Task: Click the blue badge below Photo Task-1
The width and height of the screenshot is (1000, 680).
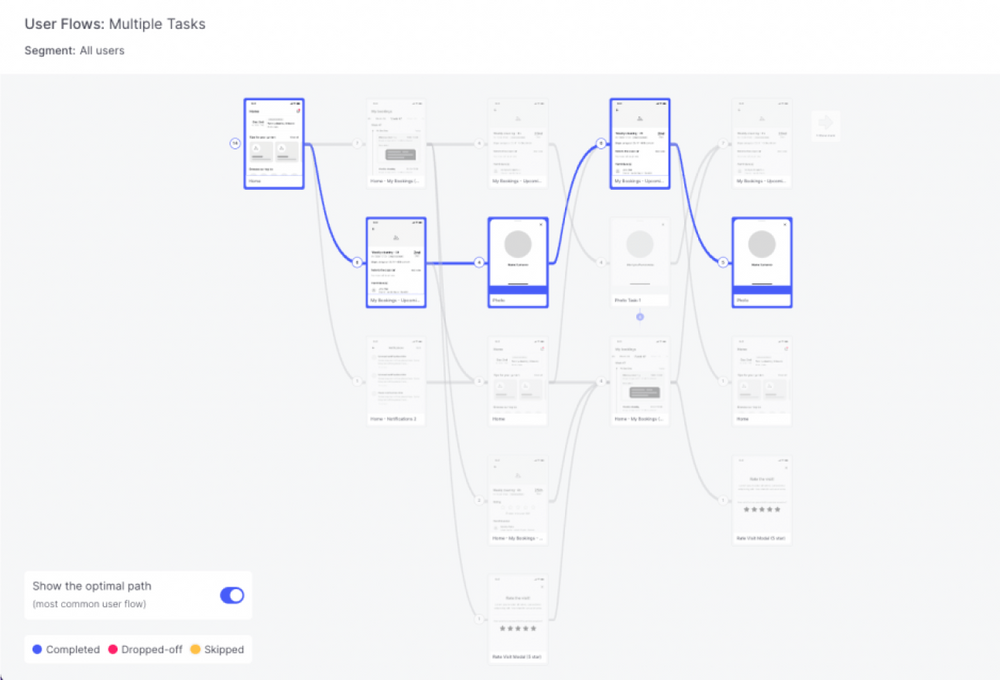Action: point(640,316)
